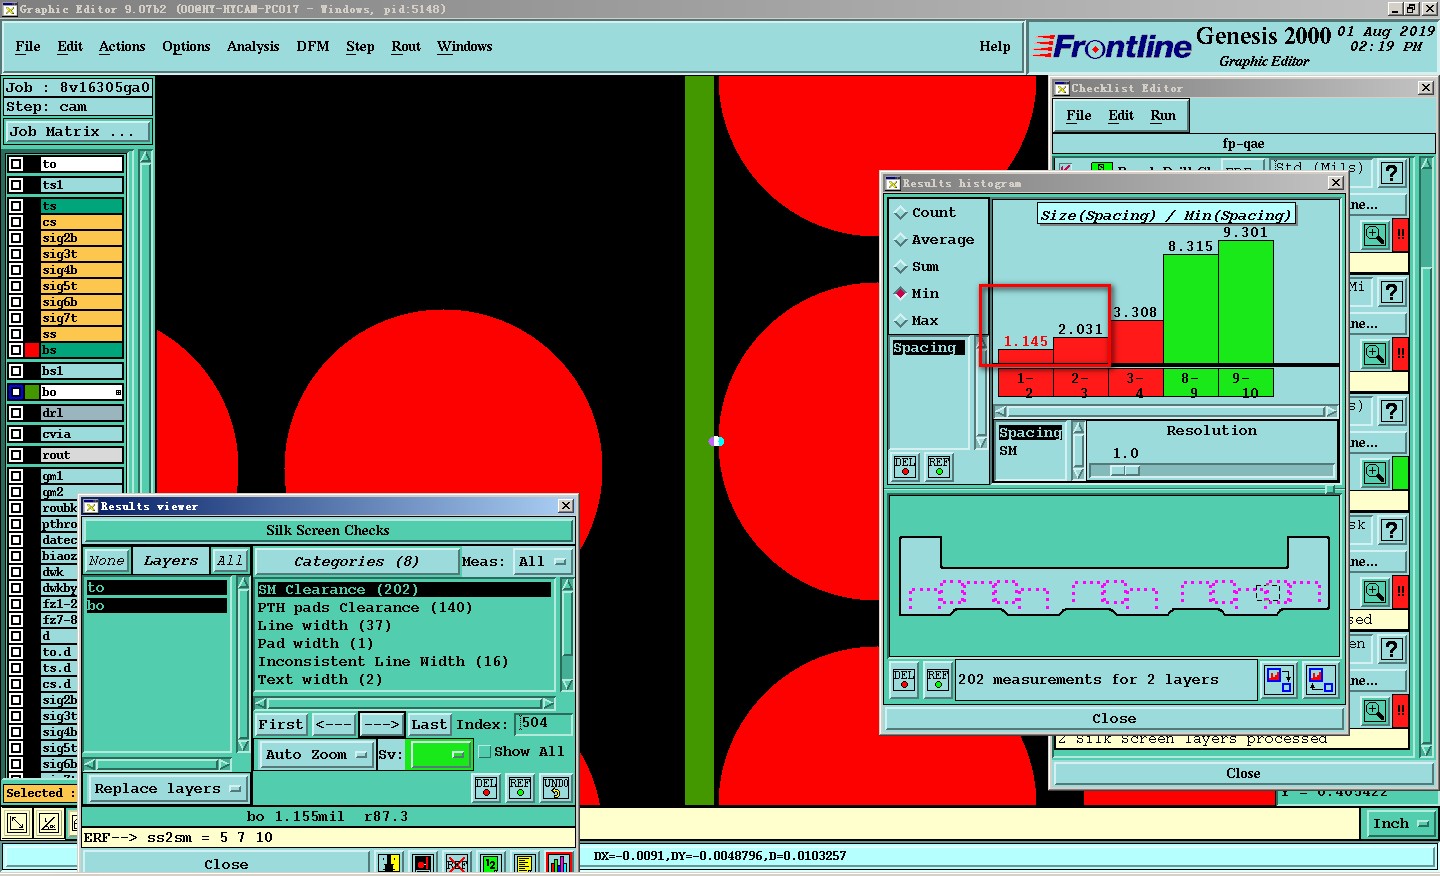Open the Job Matrix button
Viewport: 1440px width, 876px height.
pos(78,132)
